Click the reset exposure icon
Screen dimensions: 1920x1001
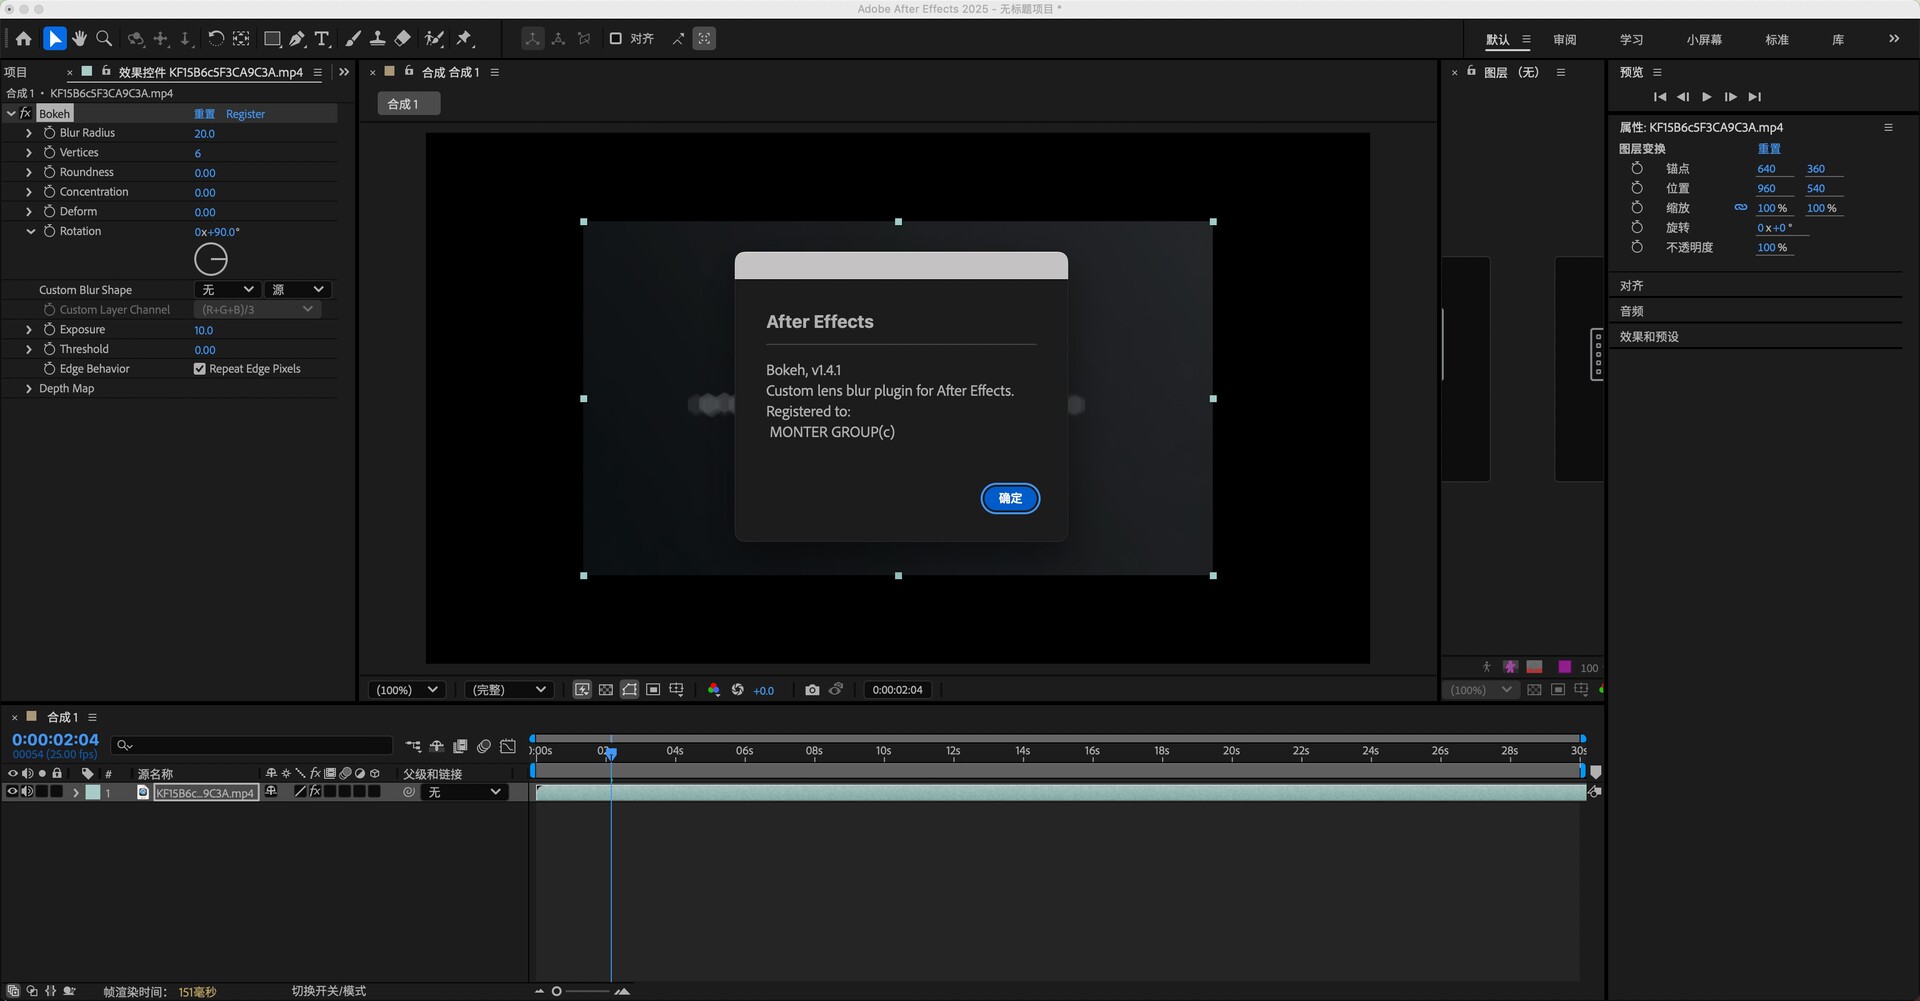tap(738, 690)
